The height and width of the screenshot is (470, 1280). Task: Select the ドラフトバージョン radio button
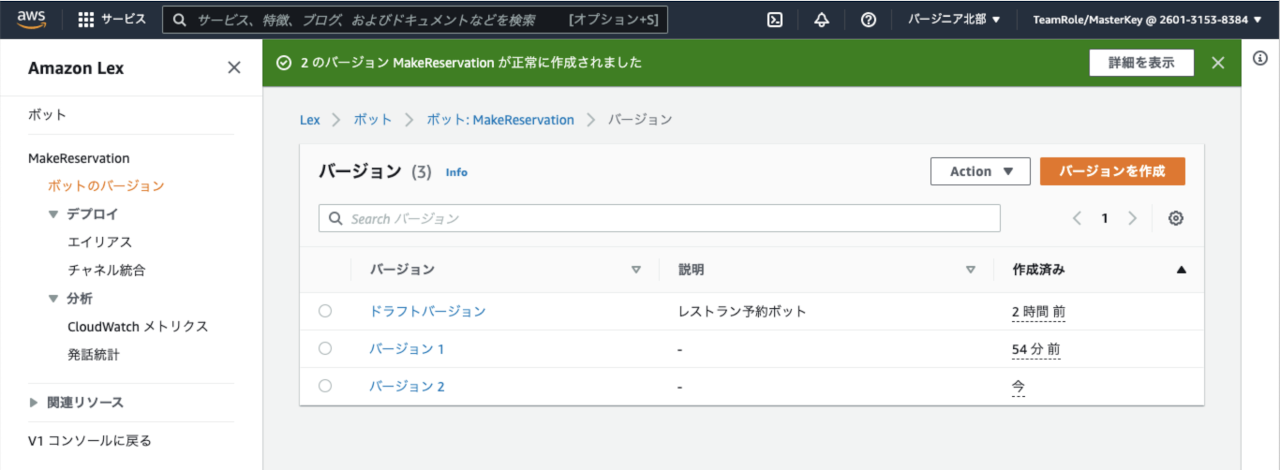tap(325, 311)
